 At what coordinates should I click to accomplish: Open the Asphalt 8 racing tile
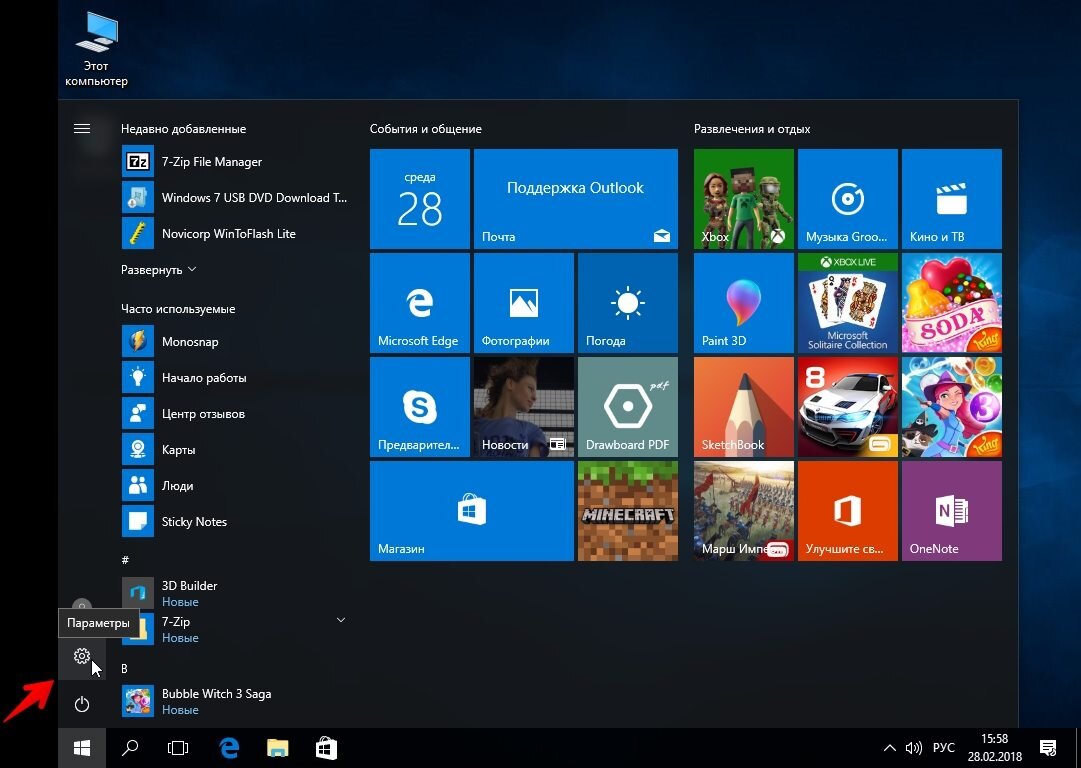[x=848, y=407]
